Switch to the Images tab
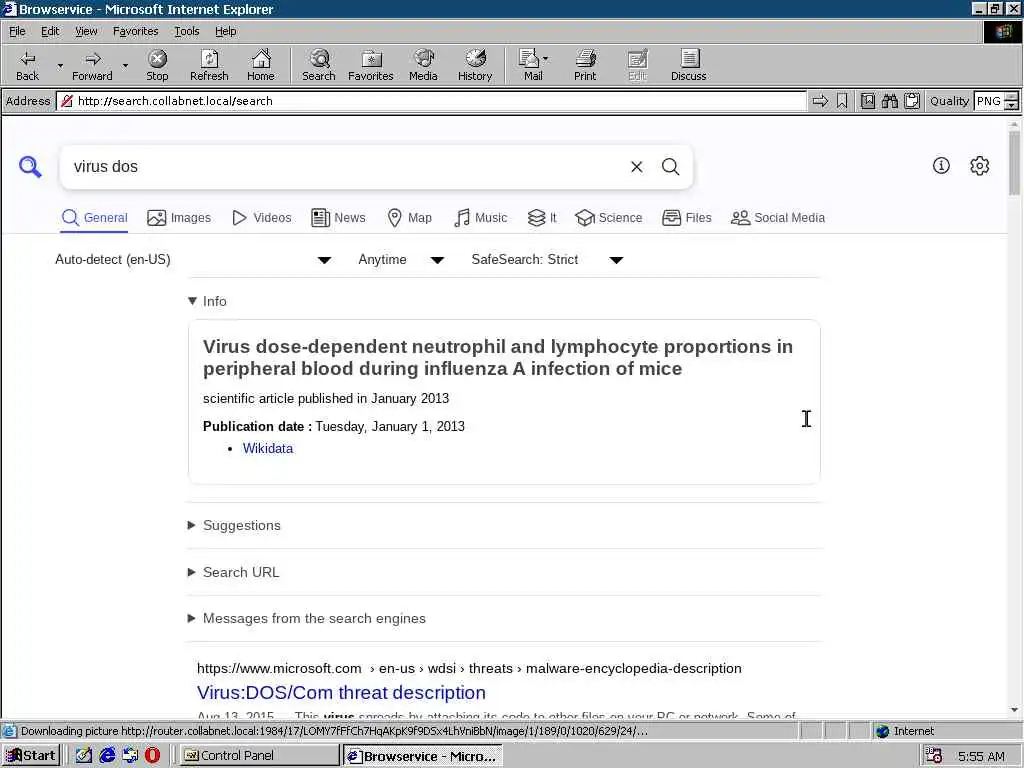Viewport: 1024px width, 768px height. point(179,218)
